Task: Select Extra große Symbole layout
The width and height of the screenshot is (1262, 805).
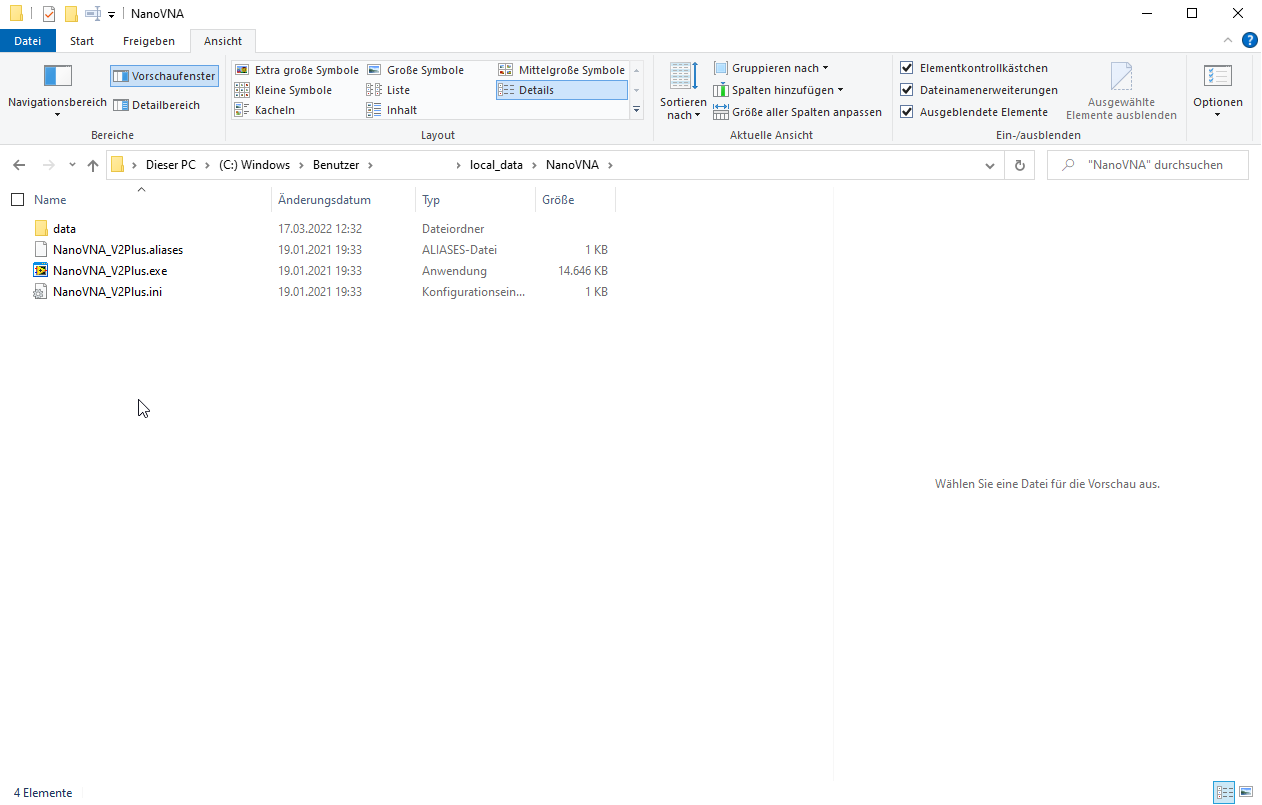Action: 297,70
